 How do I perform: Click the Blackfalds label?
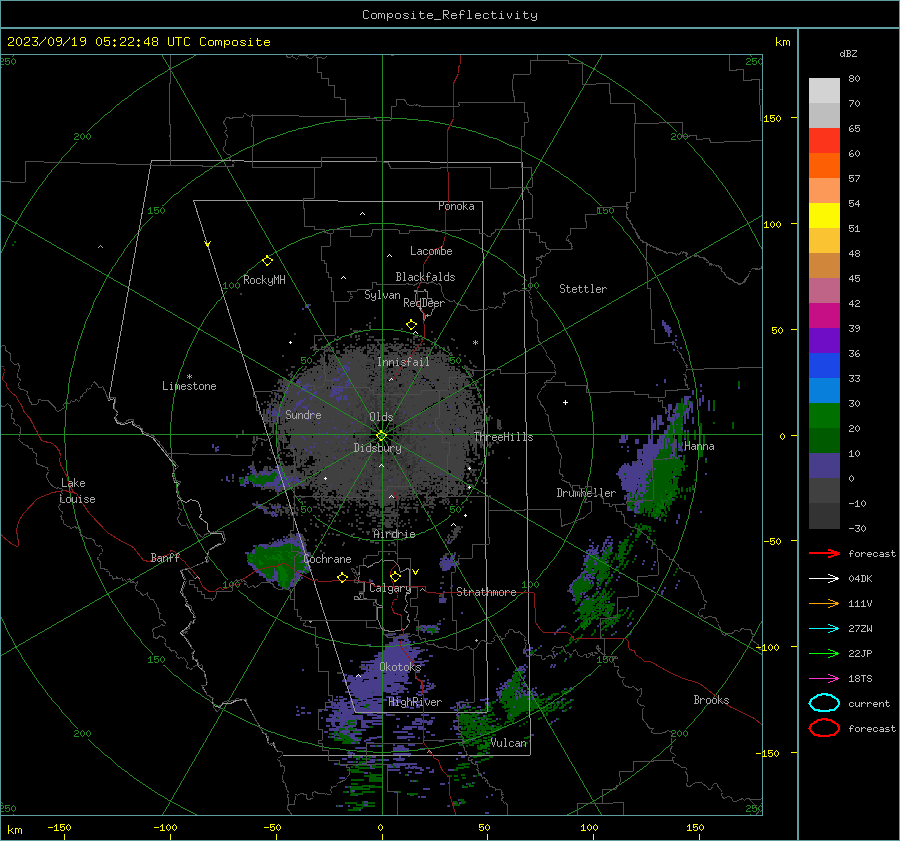point(425,277)
